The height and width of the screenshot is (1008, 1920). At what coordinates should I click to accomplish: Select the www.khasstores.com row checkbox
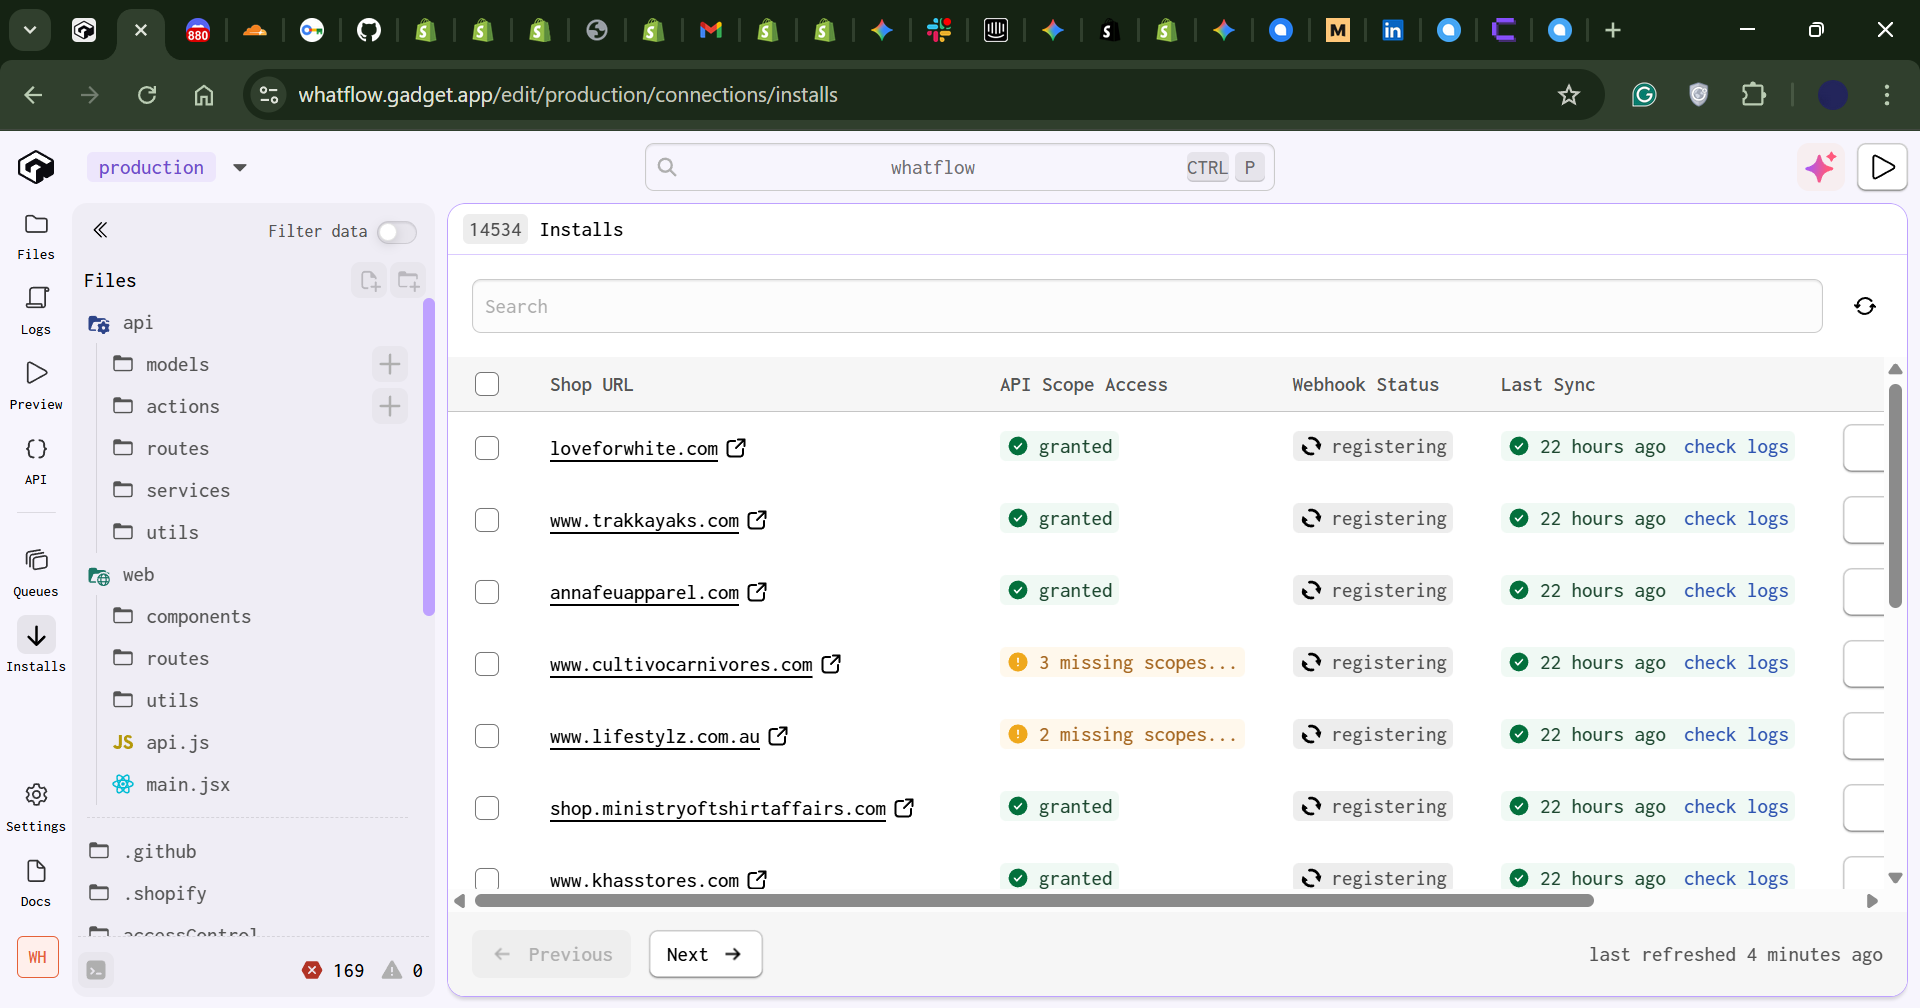(487, 879)
